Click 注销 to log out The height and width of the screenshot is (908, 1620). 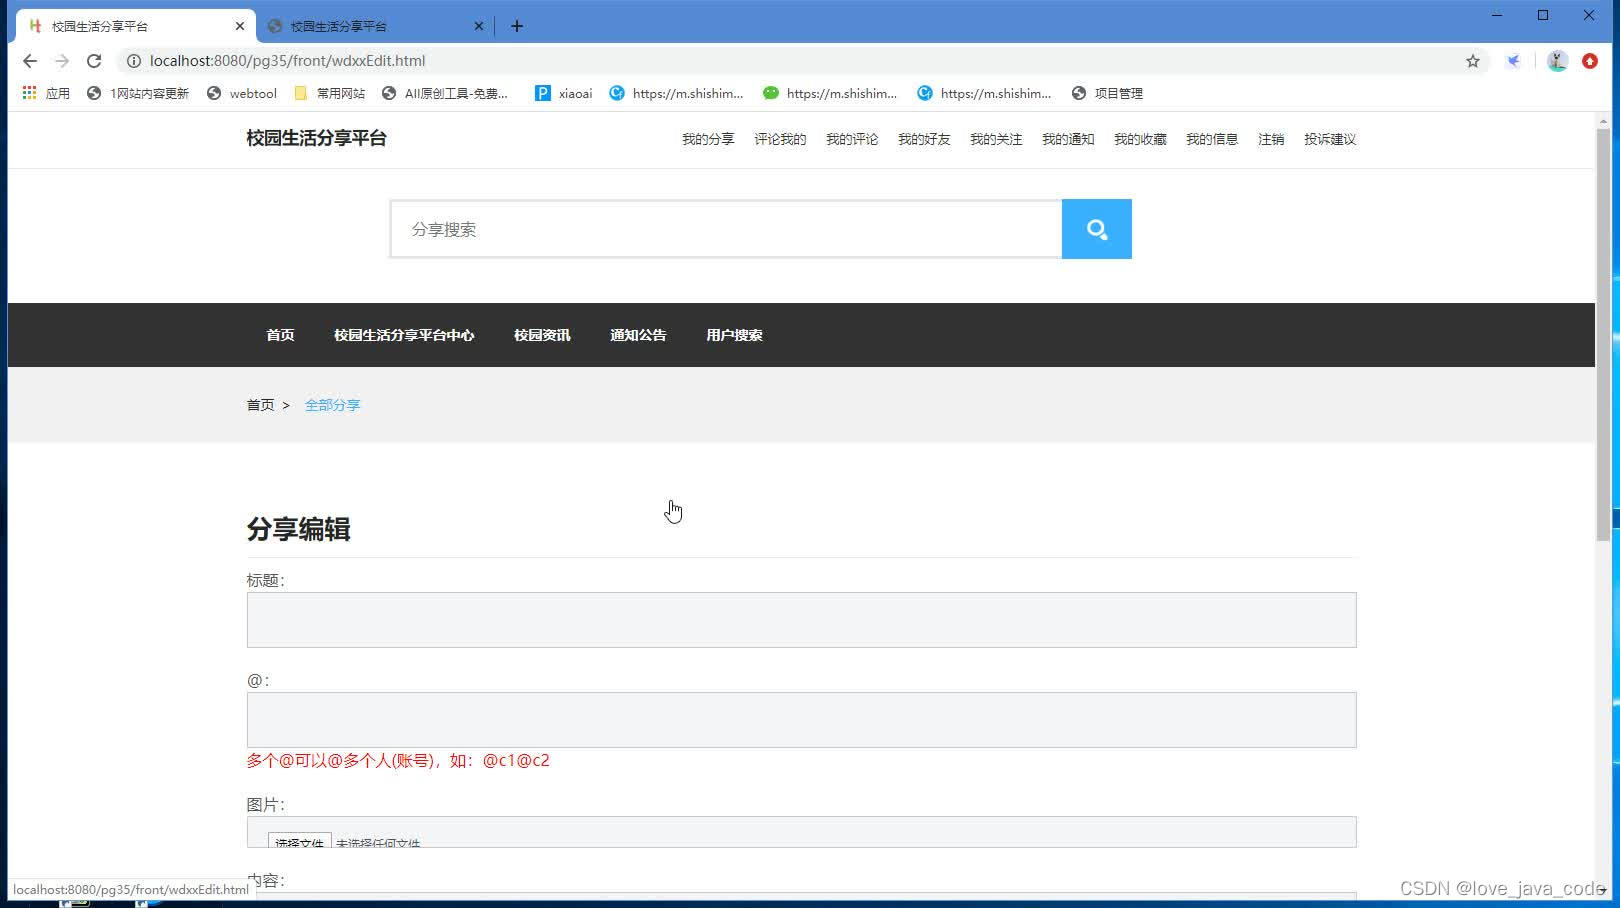(1271, 139)
